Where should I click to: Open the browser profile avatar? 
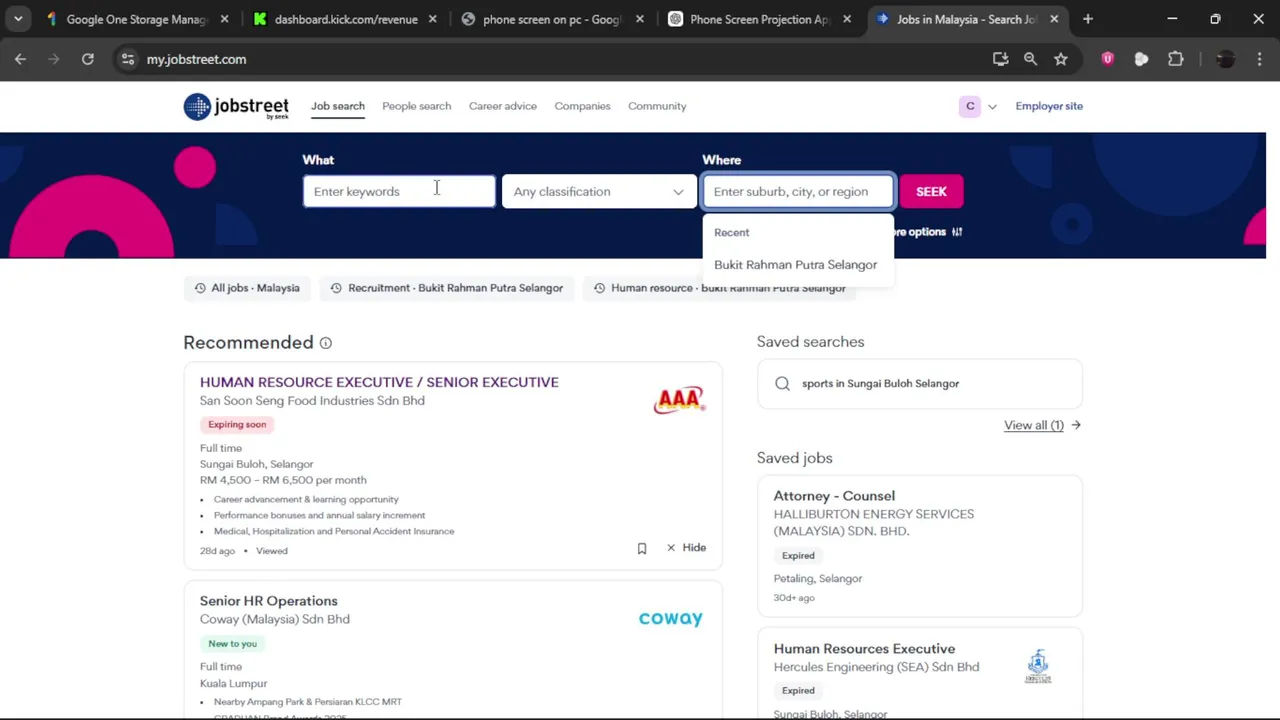tap(1225, 59)
